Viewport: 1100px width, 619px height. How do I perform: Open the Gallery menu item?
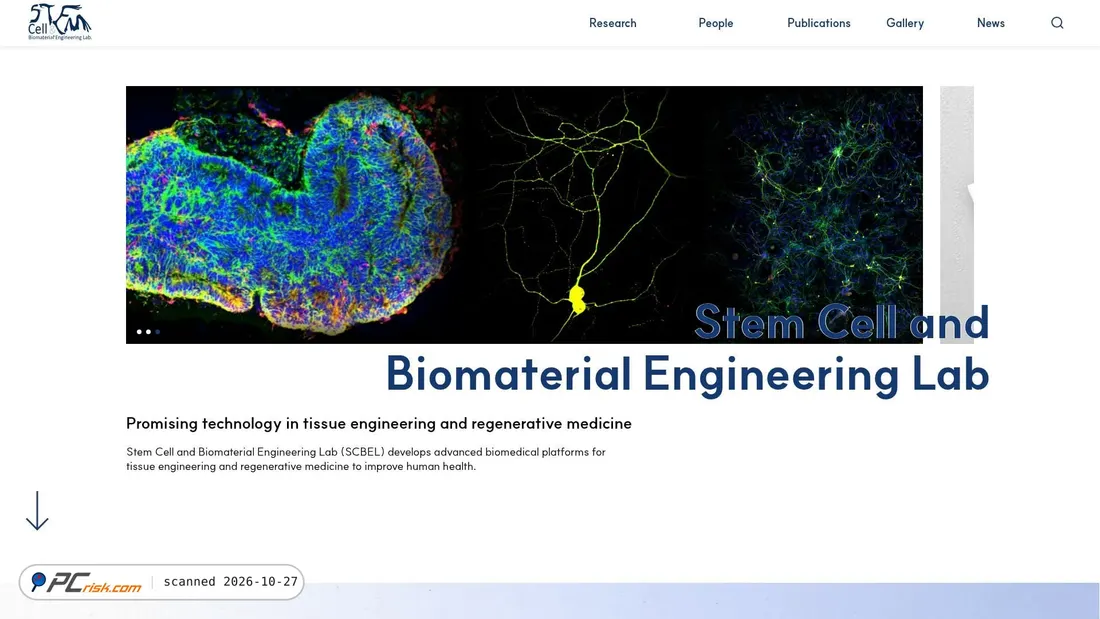click(905, 23)
